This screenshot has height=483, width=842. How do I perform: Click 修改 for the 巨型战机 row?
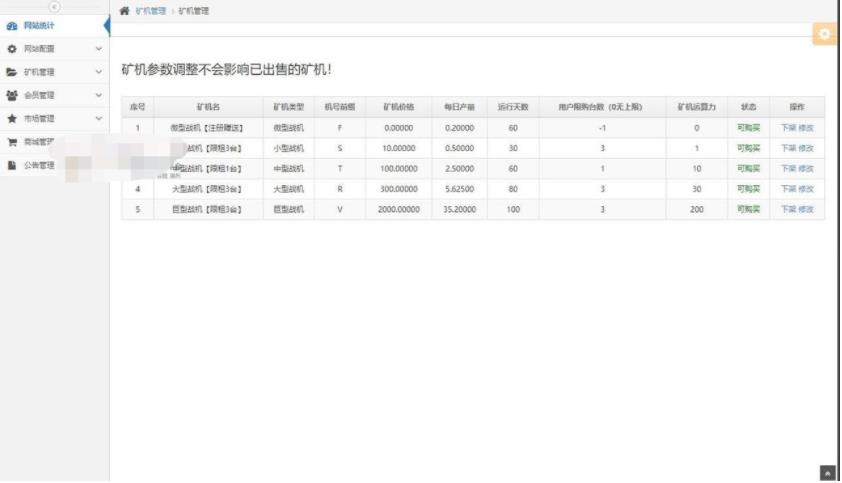click(806, 210)
